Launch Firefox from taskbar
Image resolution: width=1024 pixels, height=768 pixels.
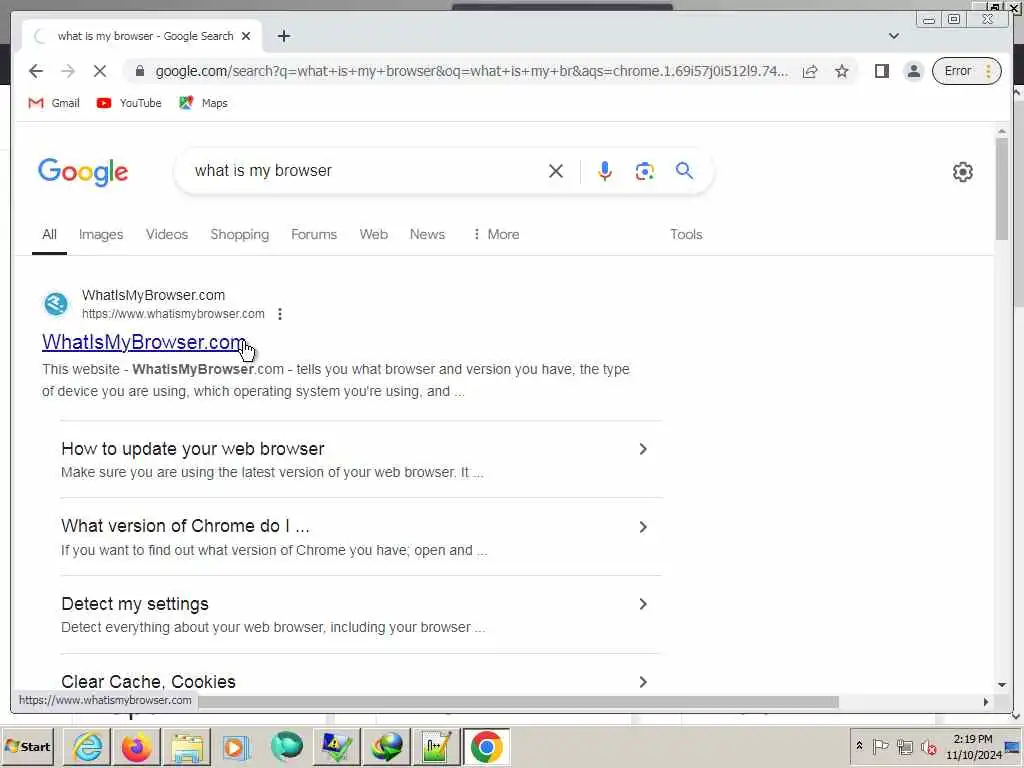coord(136,747)
